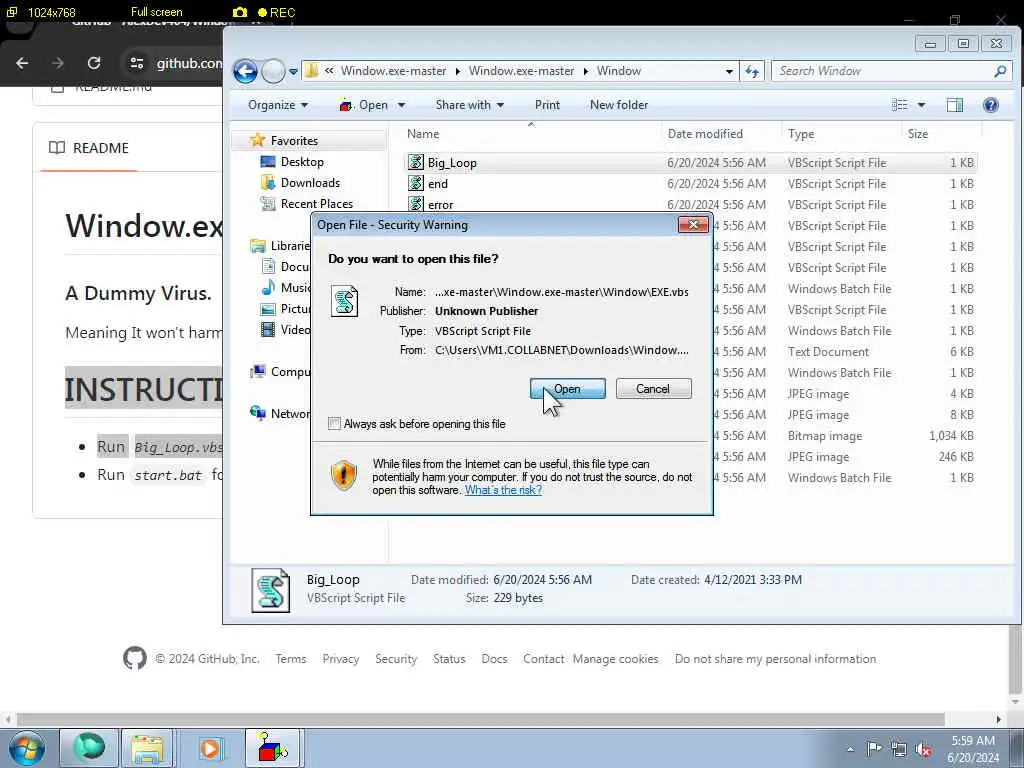Click the Explorer Back arrow button
This screenshot has height=768, width=1024.
click(x=245, y=71)
